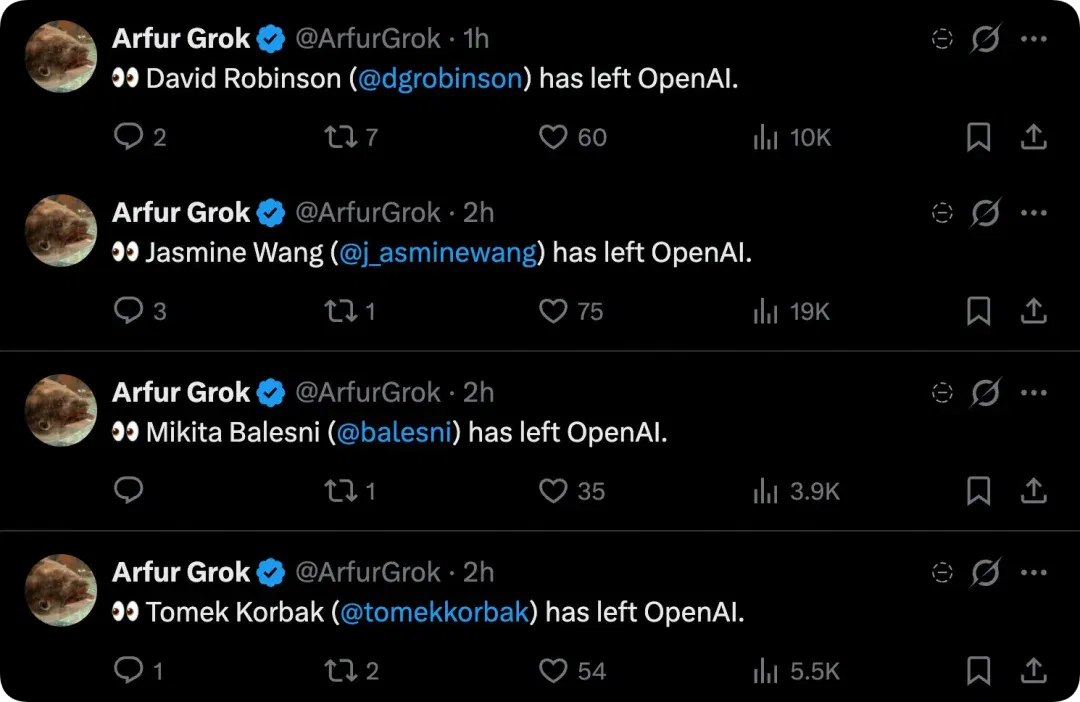The height and width of the screenshot is (702, 1080).
Task: Open the @j_asminewang mention link
Action: pos(438,253)
